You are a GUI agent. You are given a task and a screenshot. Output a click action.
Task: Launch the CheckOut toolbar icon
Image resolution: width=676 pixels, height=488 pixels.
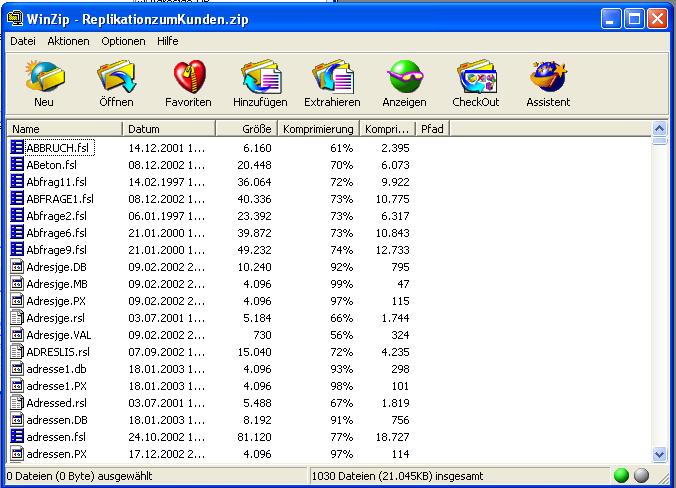[476, 78]
